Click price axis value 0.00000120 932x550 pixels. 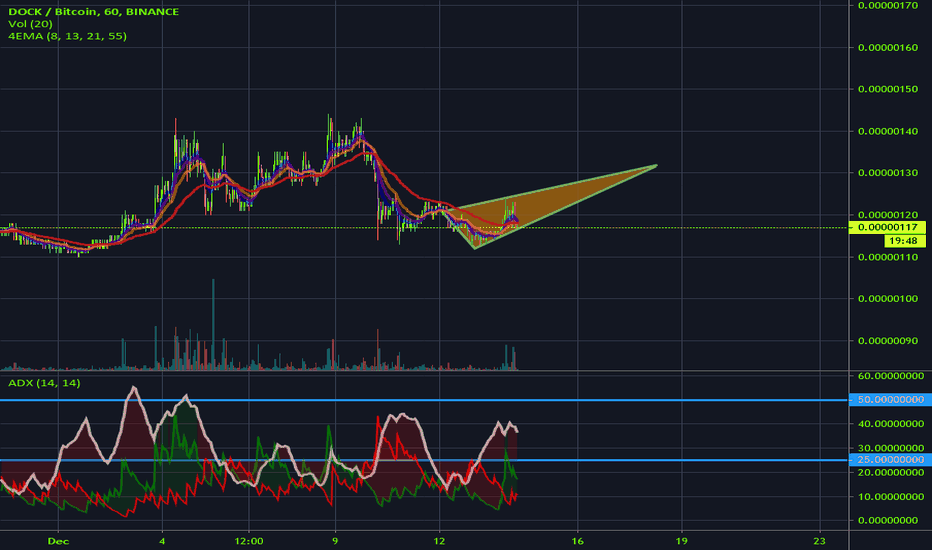[x=888, y=215]
